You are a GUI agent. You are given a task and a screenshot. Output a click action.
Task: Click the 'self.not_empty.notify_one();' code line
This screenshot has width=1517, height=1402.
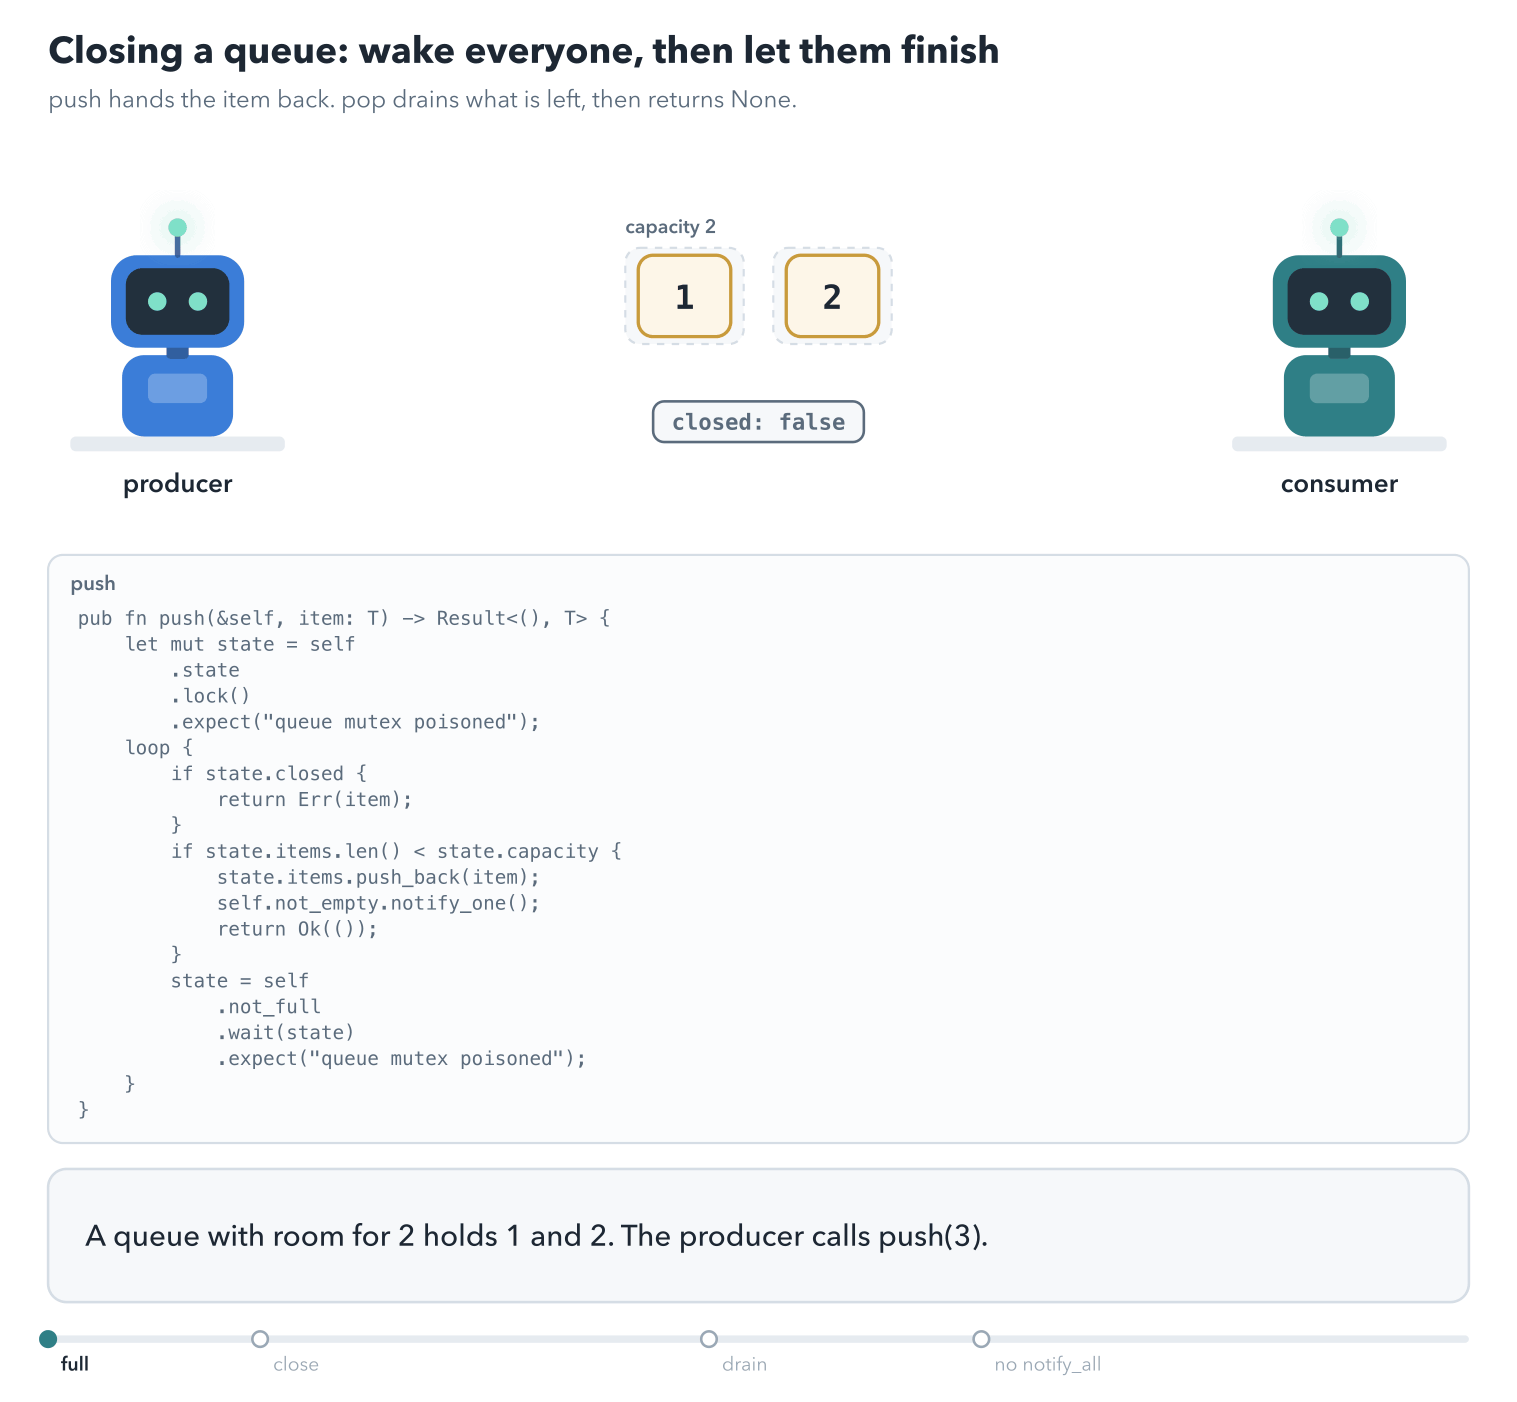378,903
